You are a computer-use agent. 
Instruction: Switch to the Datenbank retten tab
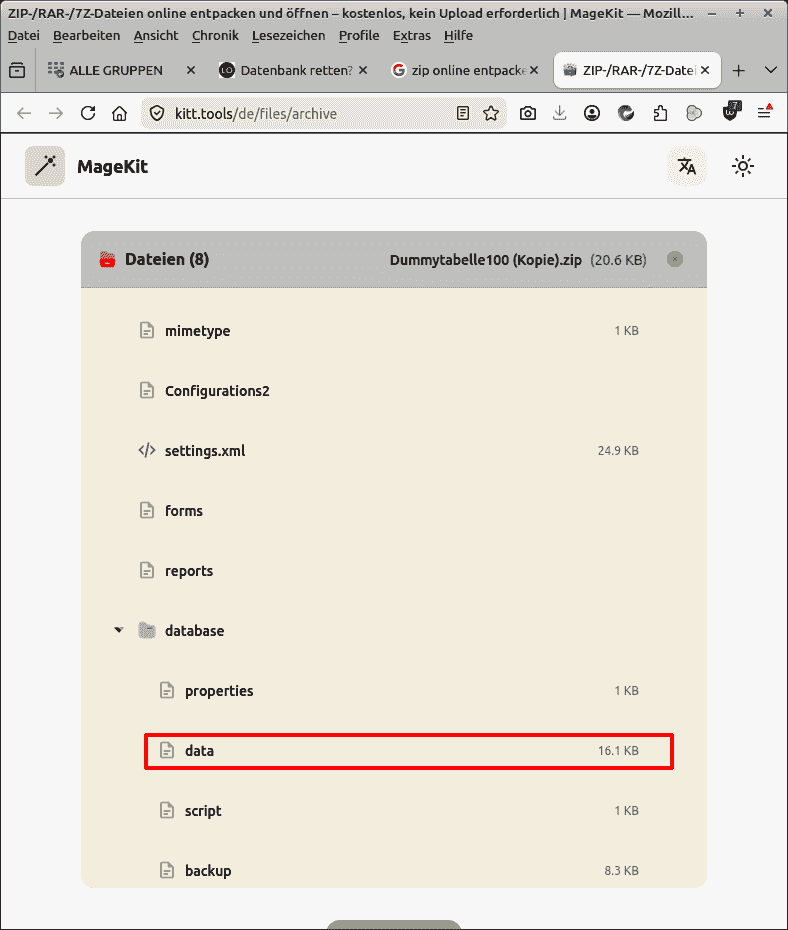(289, 70)
